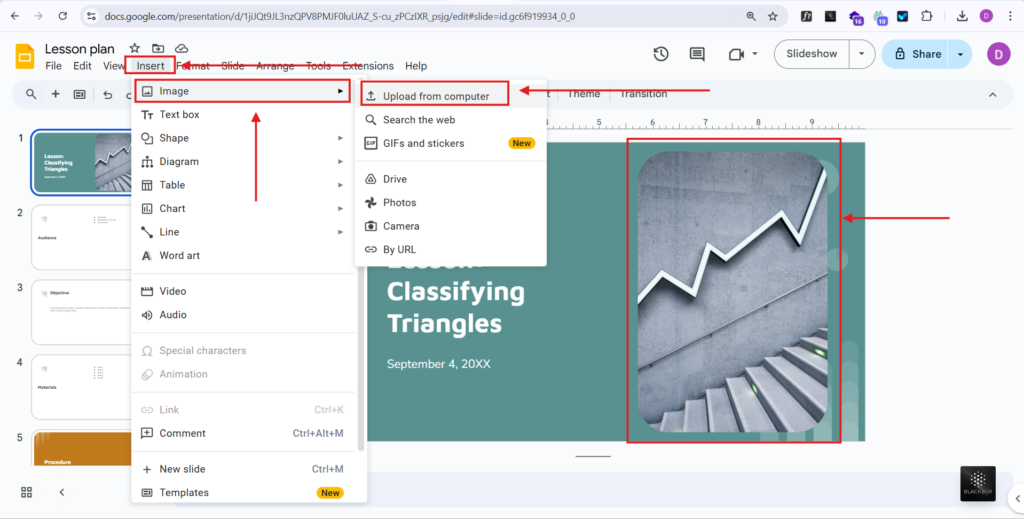Select slide 4 Materials thumbnail
Image resolution: width=1024 pixels, height=519 pixels.
pos(82,387)
